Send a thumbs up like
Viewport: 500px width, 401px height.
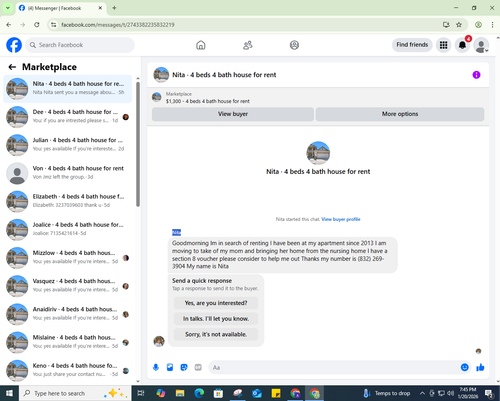pyautogui.click(x=480, y=367)
